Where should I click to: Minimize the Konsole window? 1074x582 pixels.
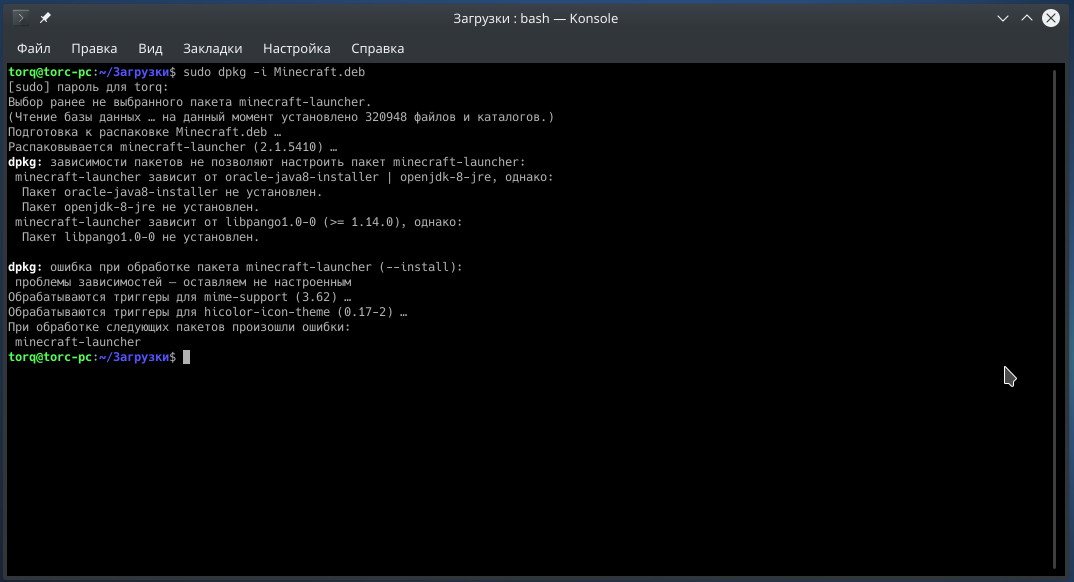point(1003,18)
